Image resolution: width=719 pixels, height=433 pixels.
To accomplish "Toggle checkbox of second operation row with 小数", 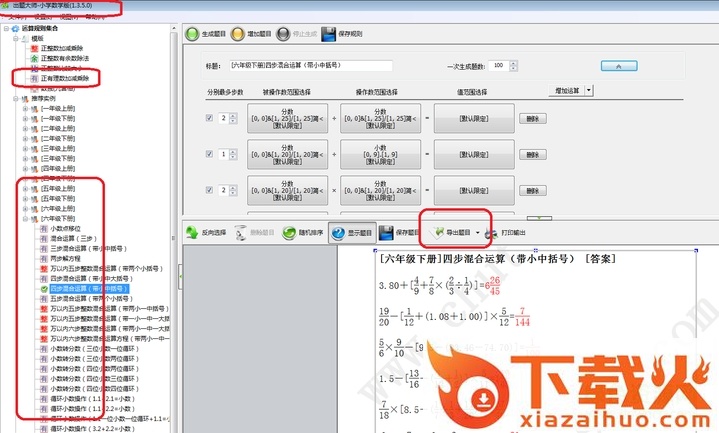I will click(209, 154).
